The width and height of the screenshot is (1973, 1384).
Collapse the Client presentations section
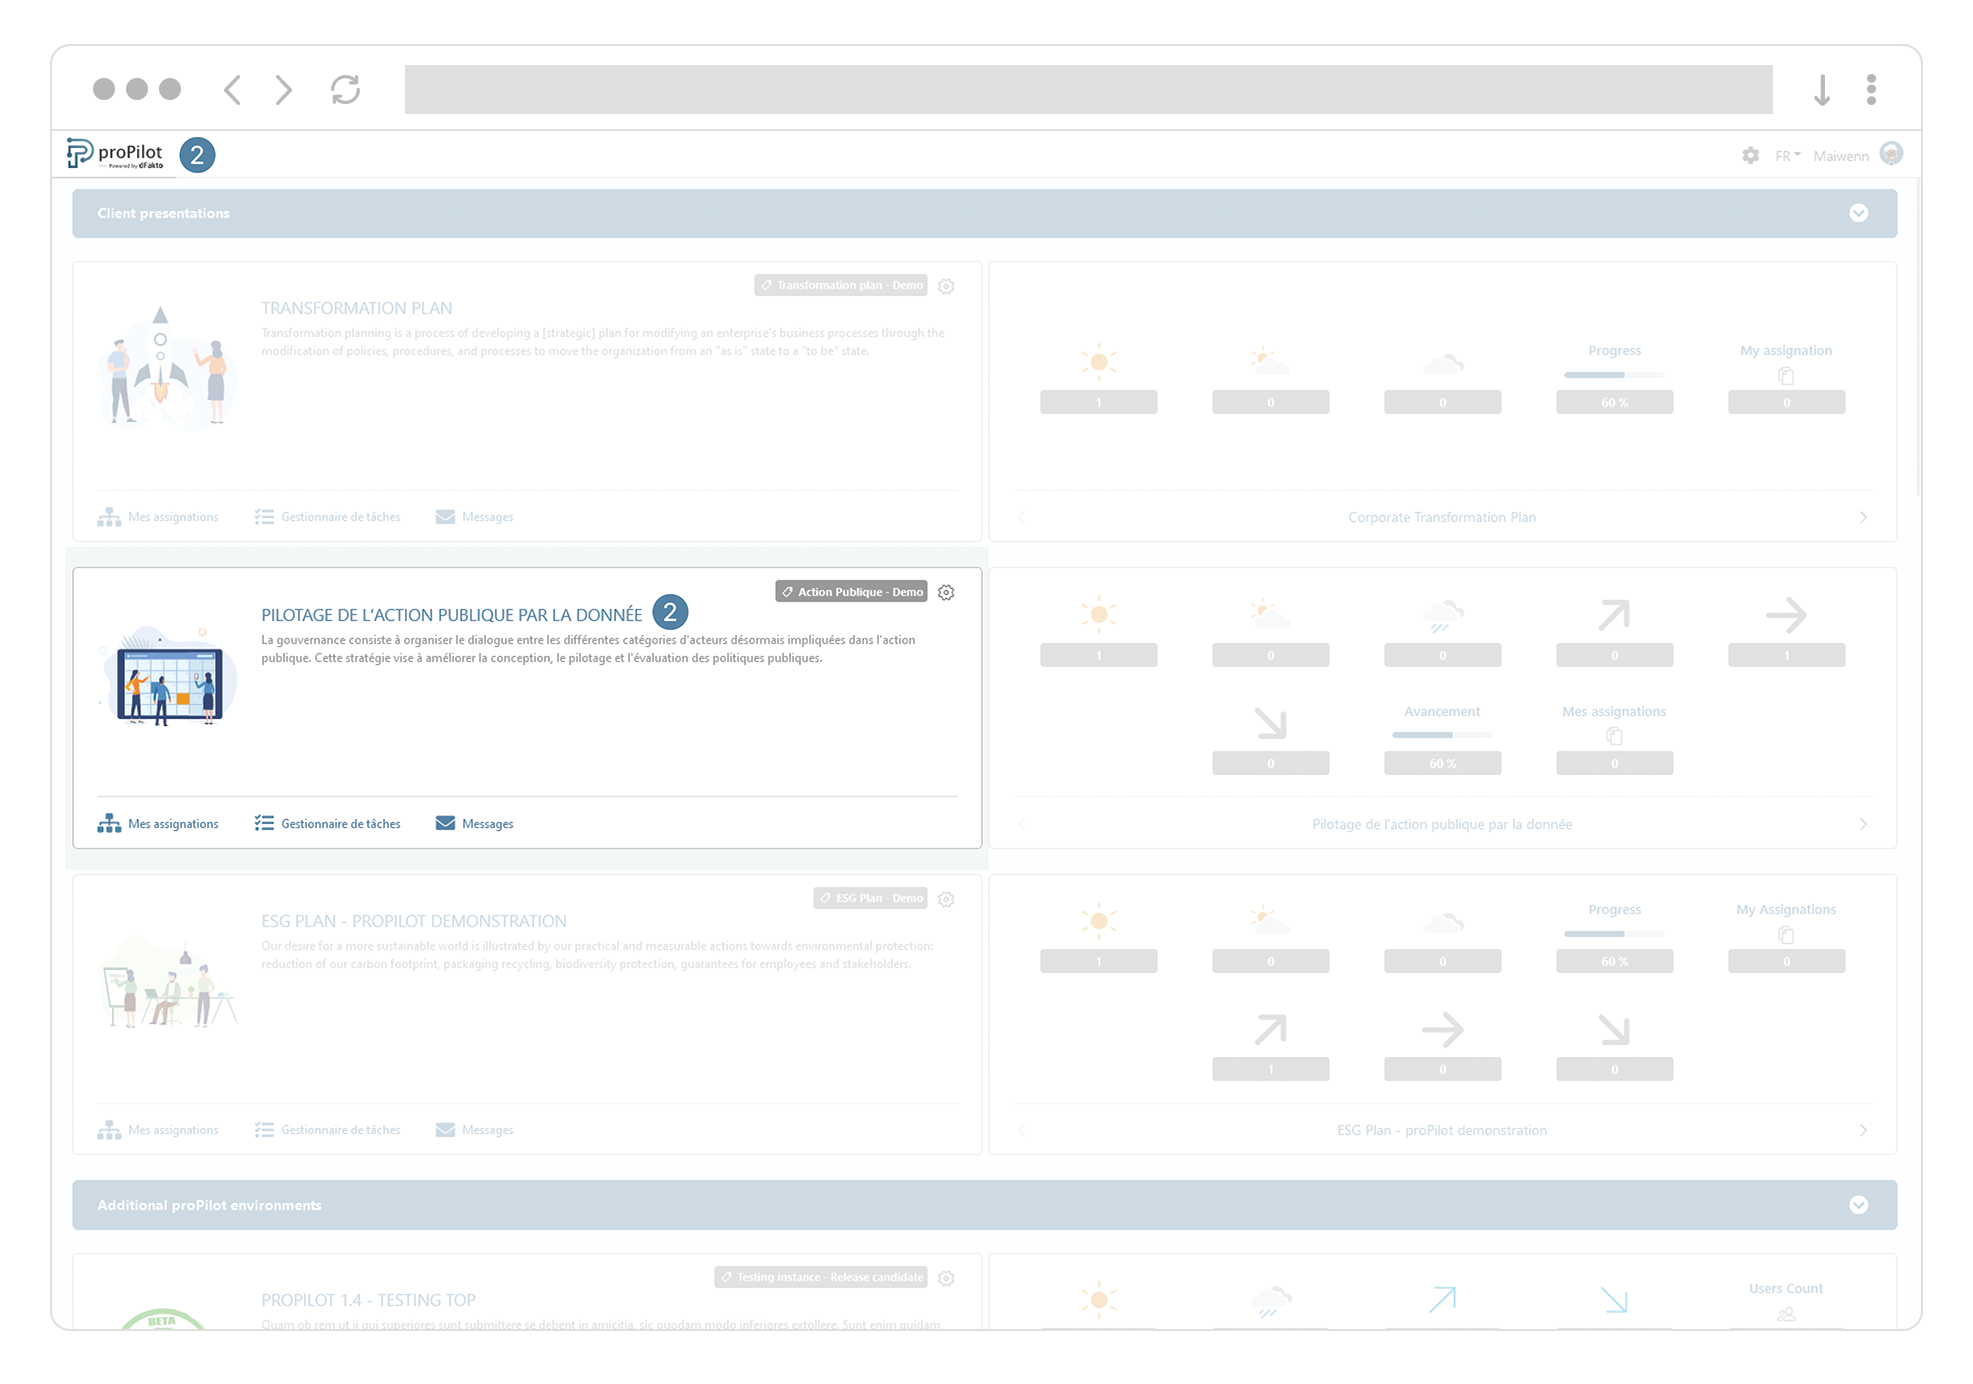1858,213
